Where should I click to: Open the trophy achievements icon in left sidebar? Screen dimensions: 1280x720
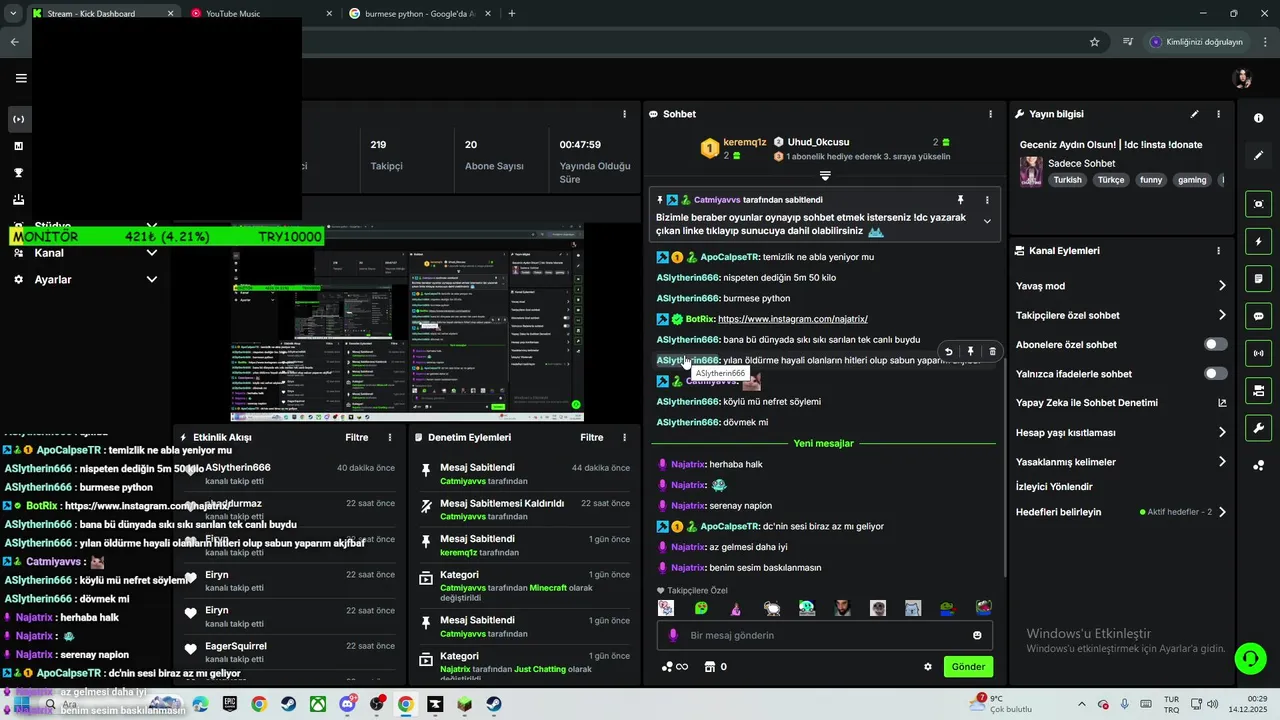coord(18,173)
